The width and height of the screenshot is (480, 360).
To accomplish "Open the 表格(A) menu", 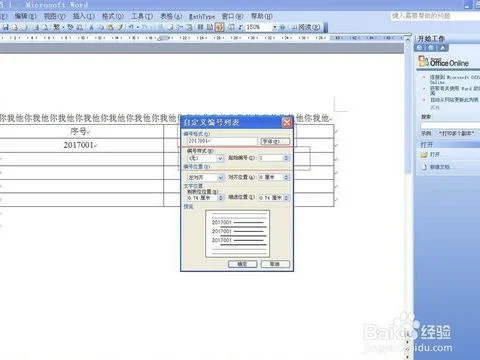I will 171,16.
